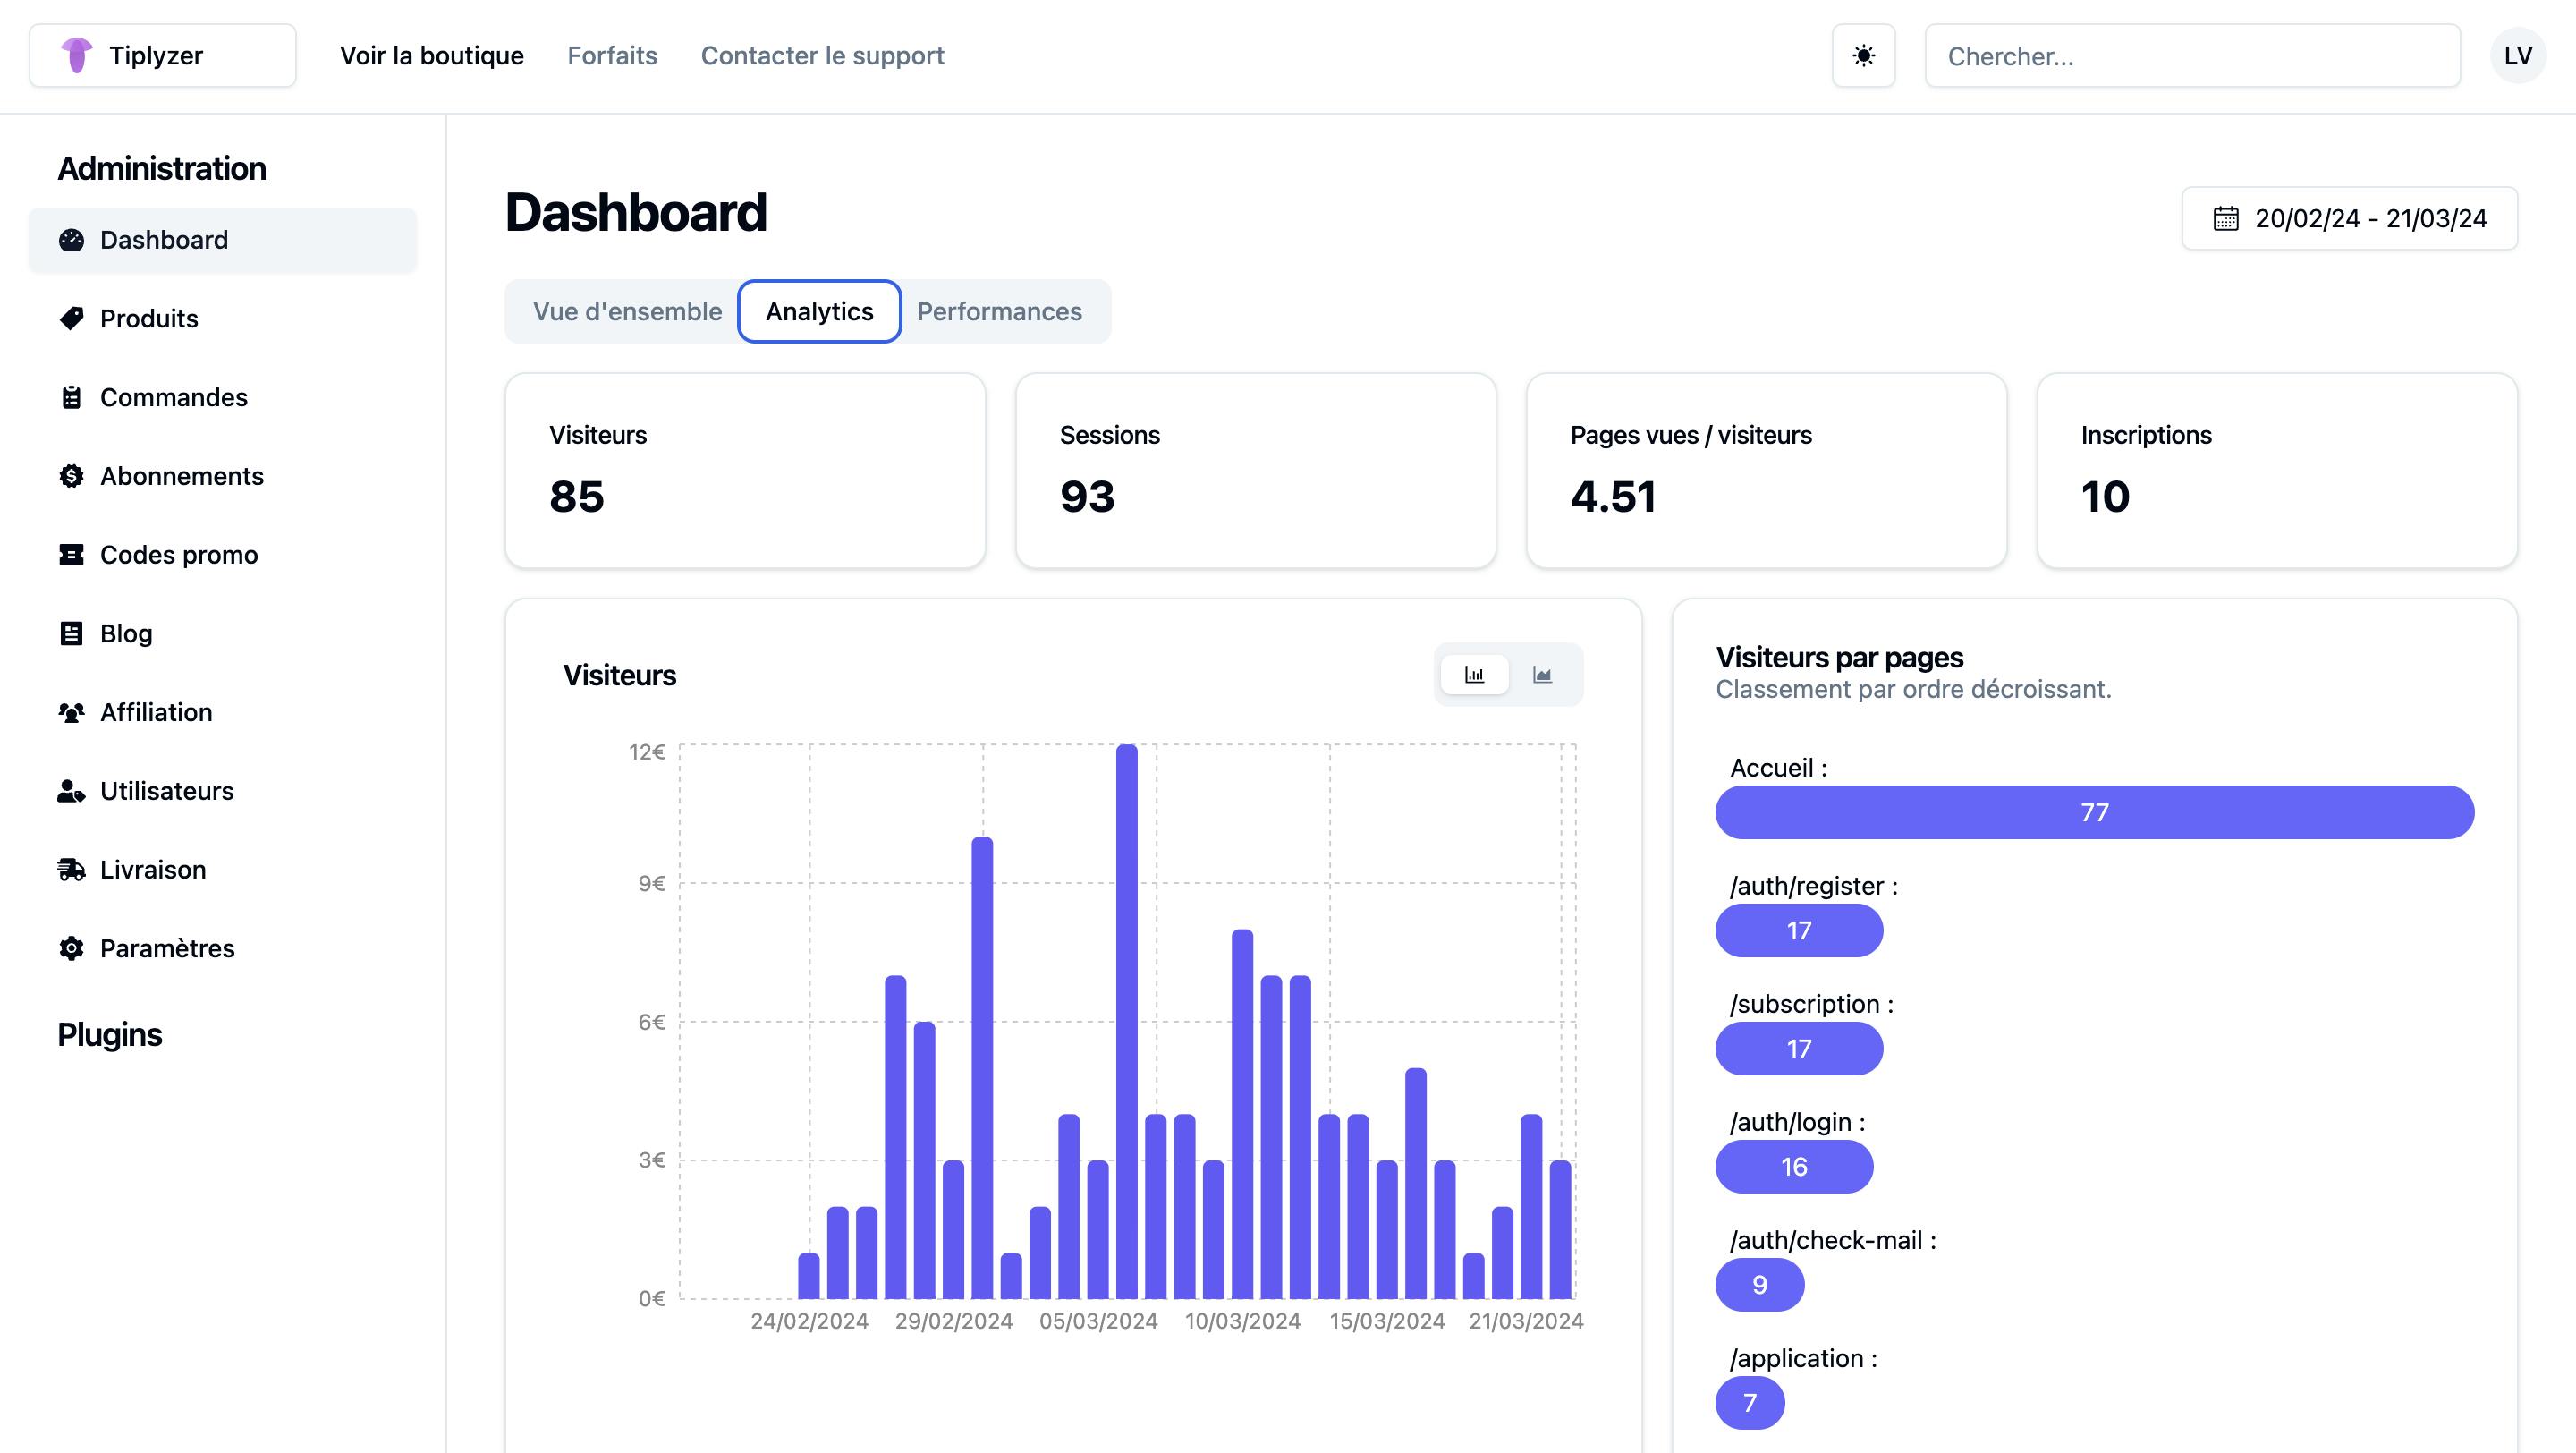Select the Livraison truck icon
The image size is (2576, 1453).
click(71, 870)
